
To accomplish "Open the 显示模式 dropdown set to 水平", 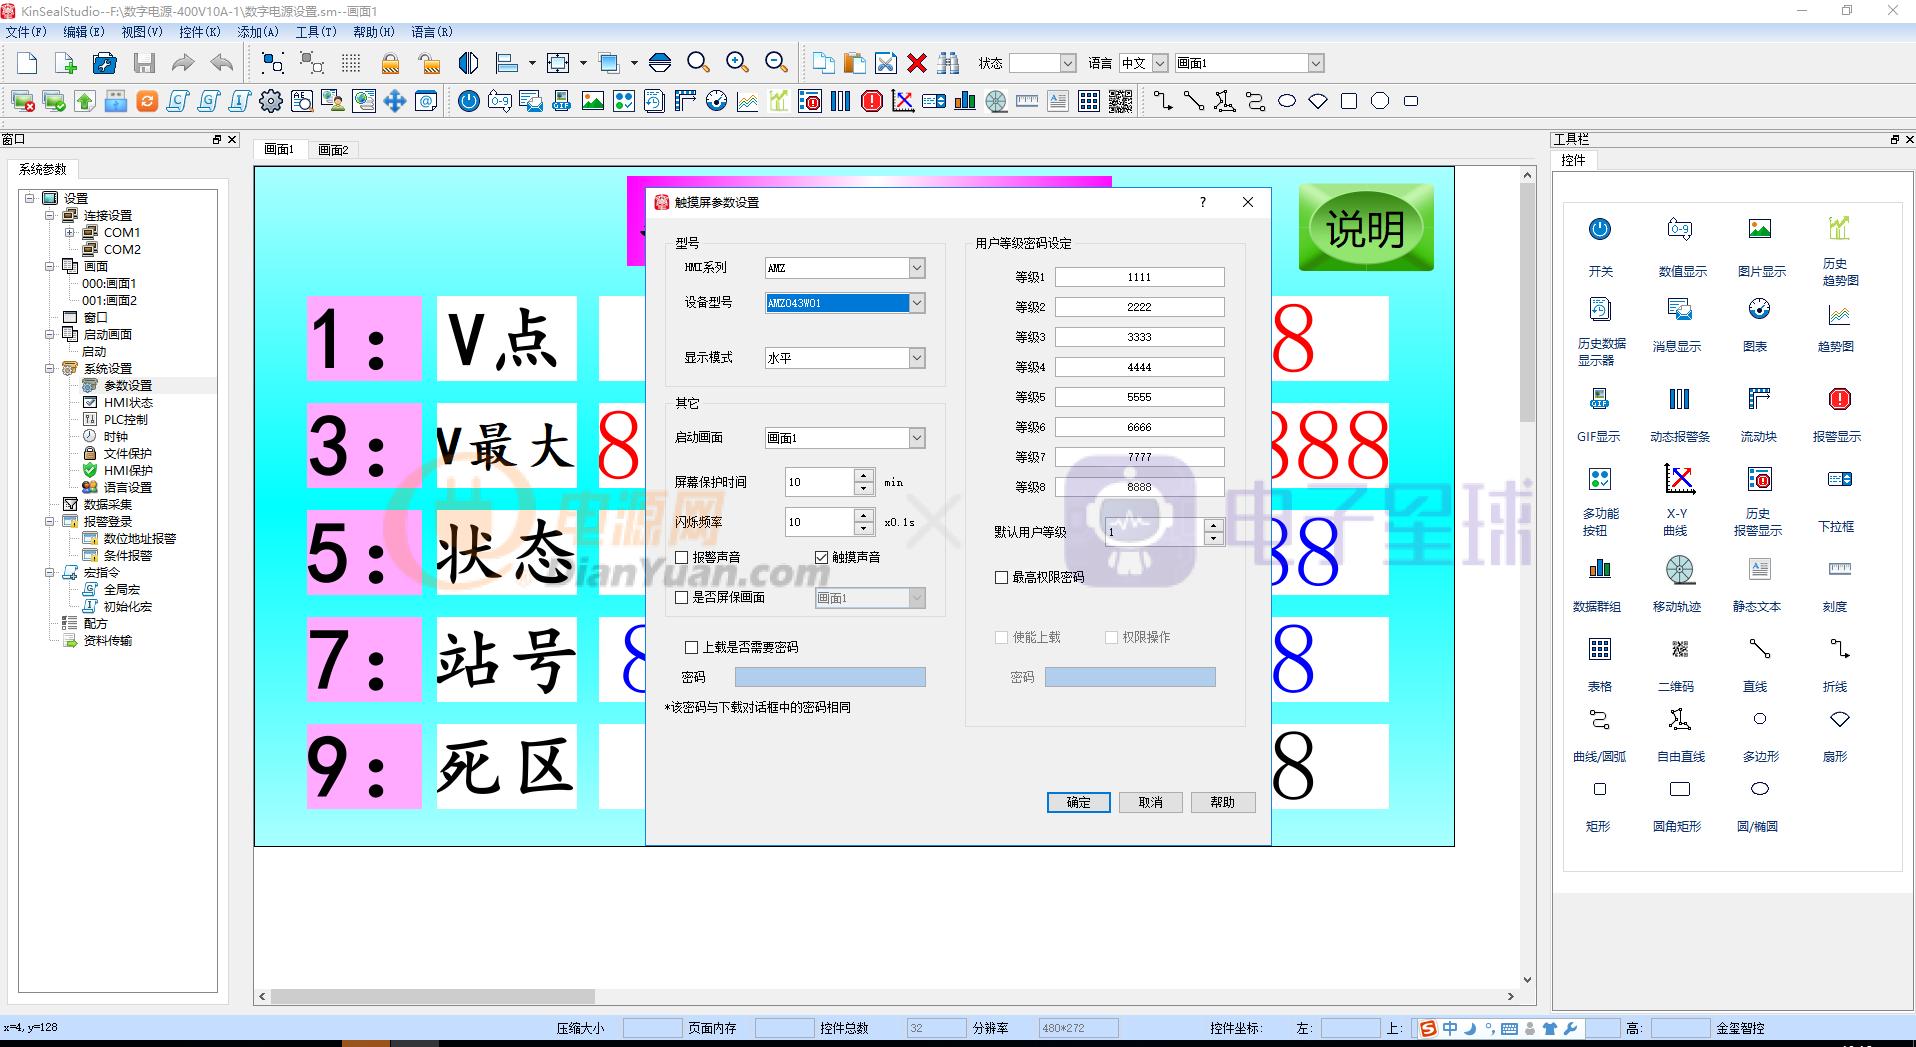I will point(915,357).
